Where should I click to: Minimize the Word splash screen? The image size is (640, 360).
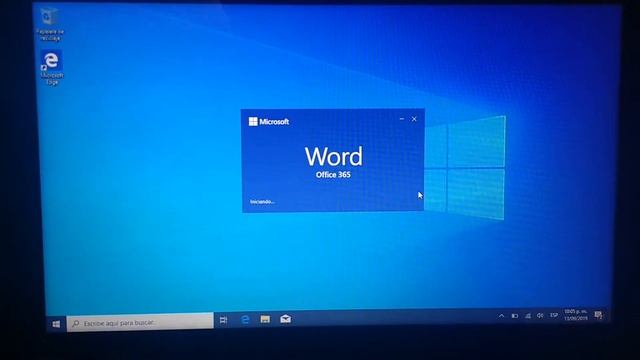(402, 119)
